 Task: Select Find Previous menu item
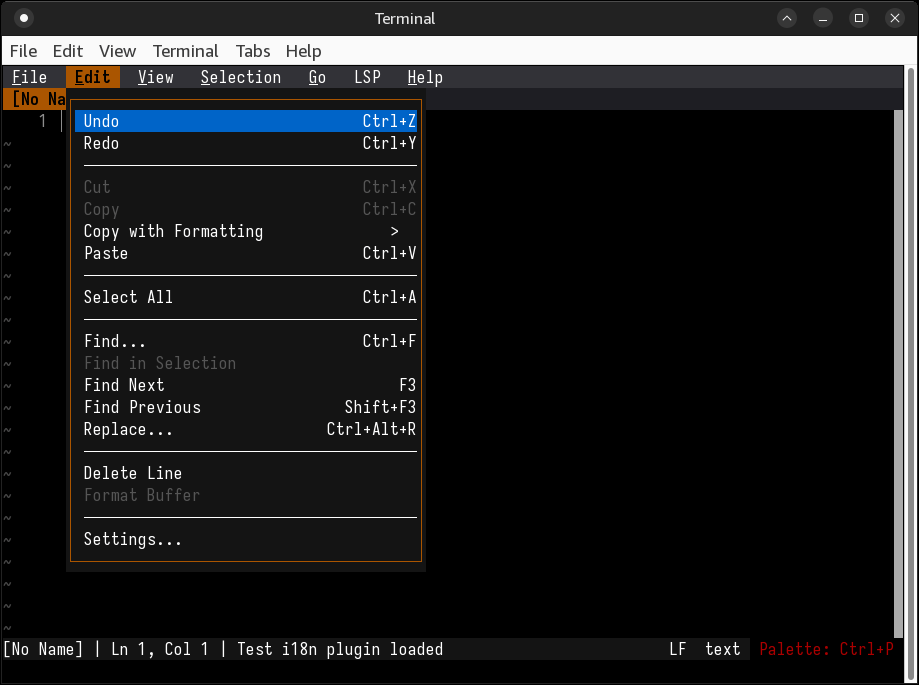tap(245, 407)
